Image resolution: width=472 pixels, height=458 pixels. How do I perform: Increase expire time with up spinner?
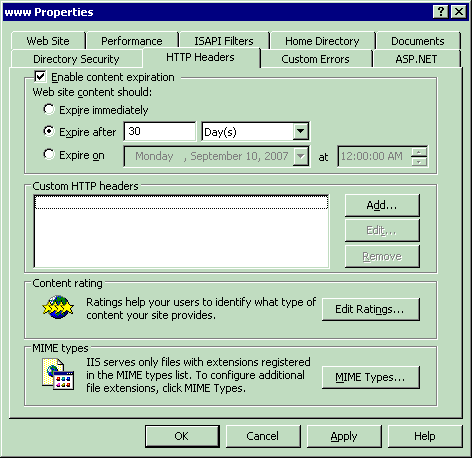[x=419, y=152]
